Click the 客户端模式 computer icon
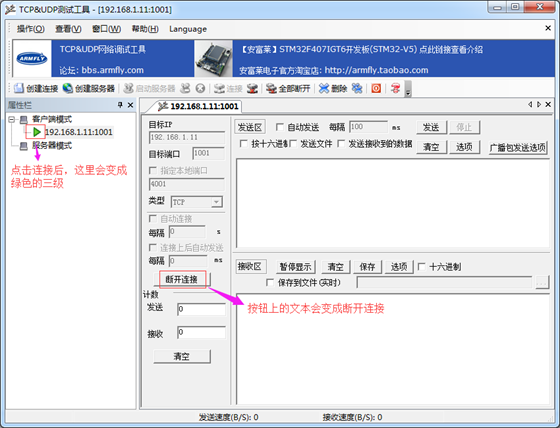The image size is (560, 428). click(x=24, y=119)
